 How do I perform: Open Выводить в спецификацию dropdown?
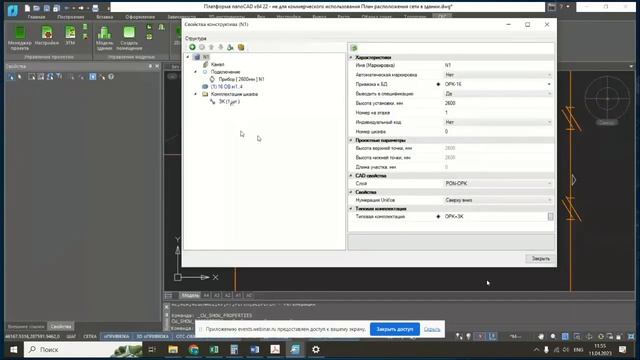coord(498,94)
